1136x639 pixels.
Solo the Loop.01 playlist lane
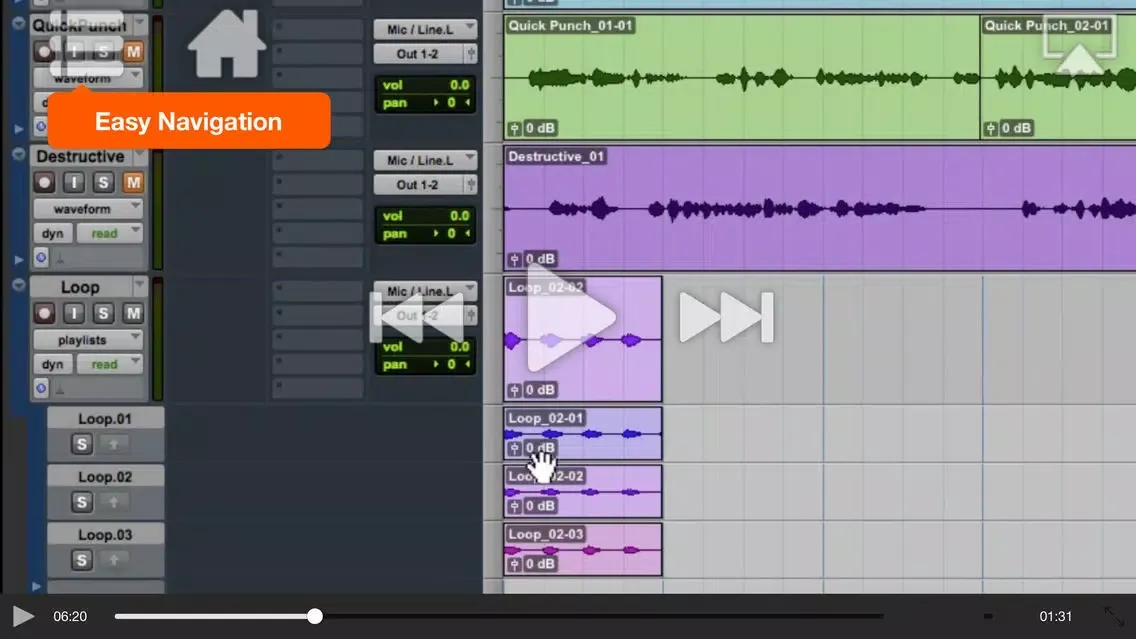(82, 444)
